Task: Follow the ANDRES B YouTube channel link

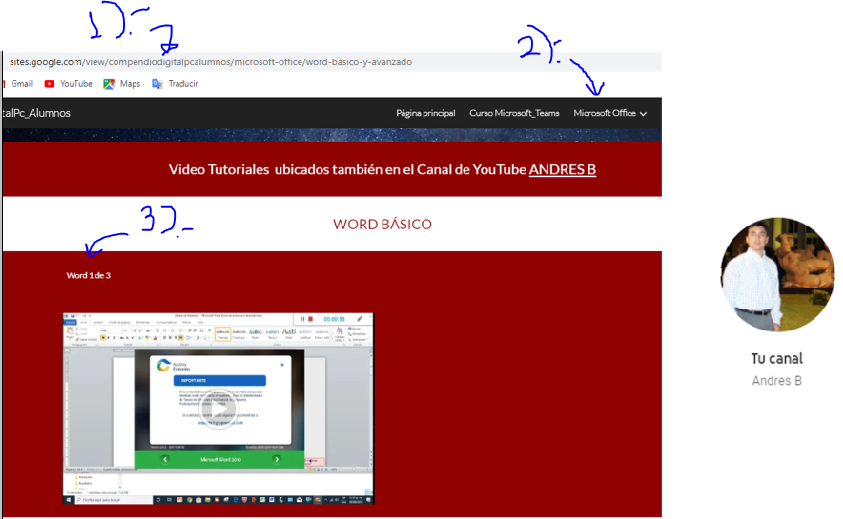Action: tap(562, 169)
